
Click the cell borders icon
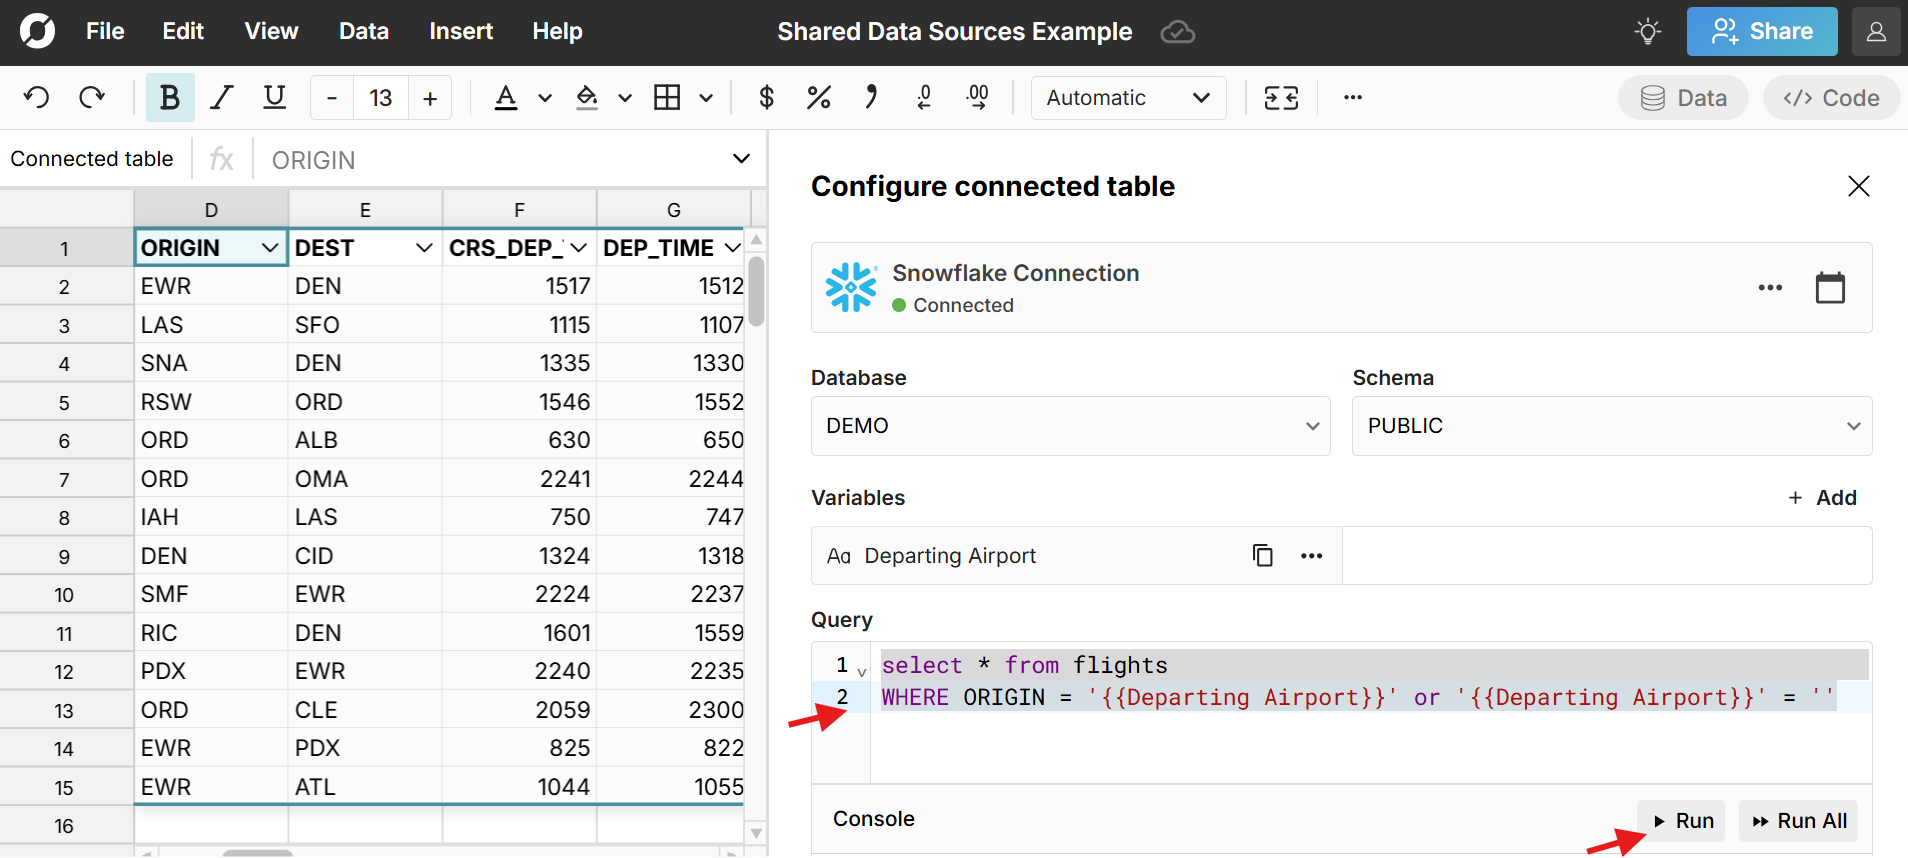coord(667,98)
